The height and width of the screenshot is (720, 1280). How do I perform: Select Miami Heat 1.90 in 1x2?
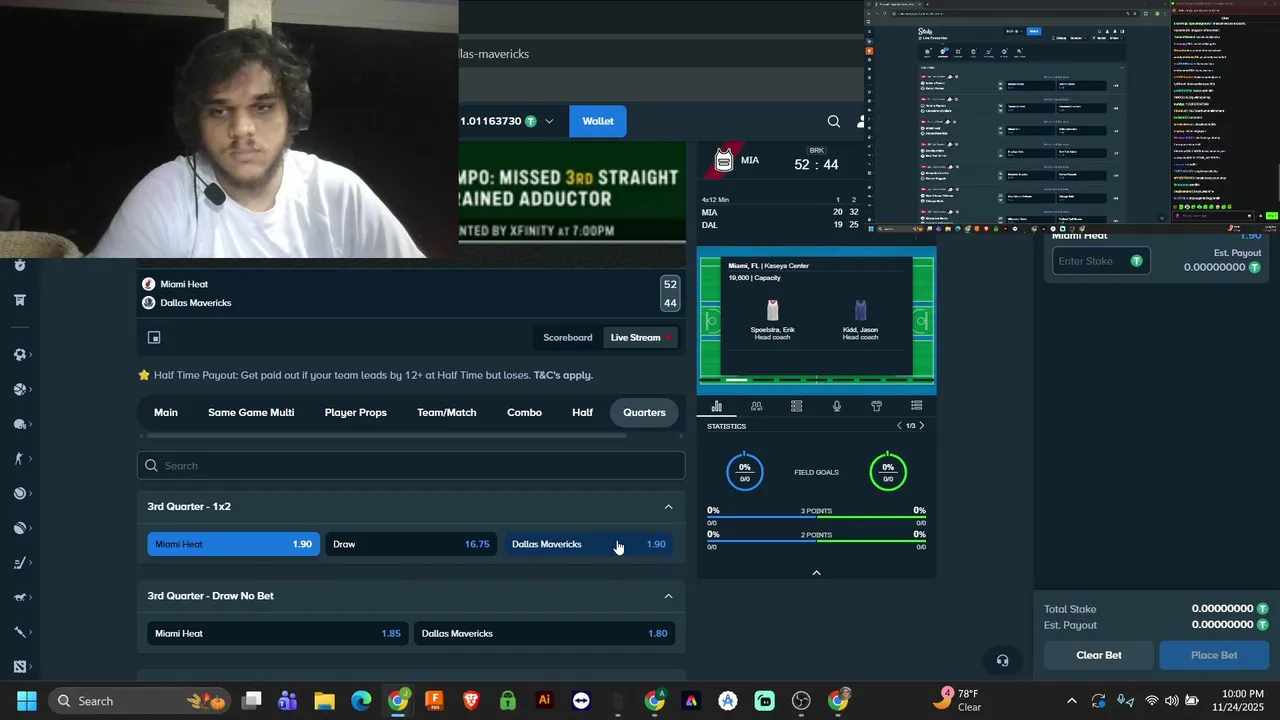(233, 544)
